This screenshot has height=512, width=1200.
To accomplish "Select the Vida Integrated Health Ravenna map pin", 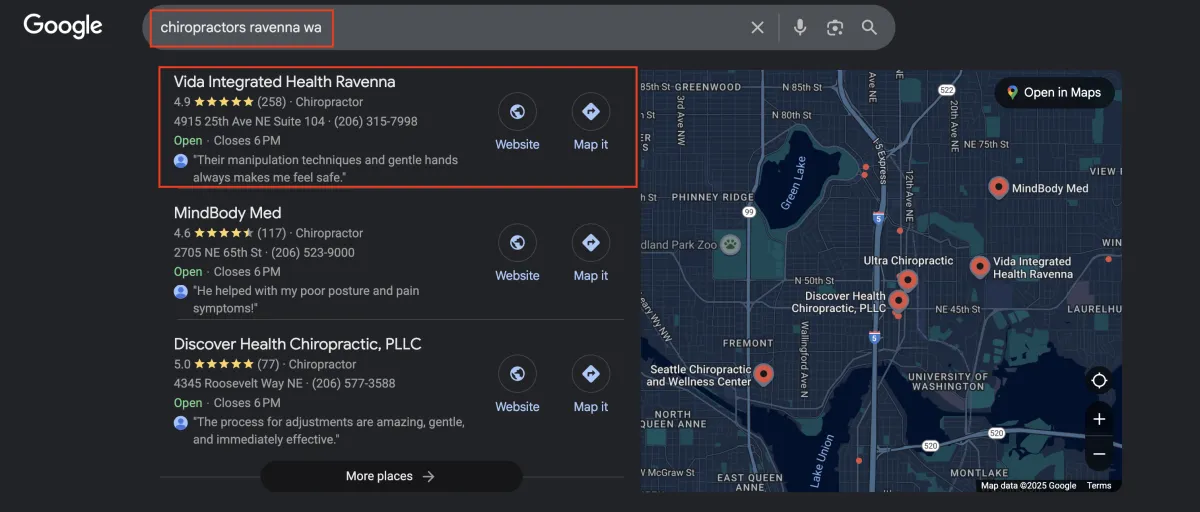I will coord(980,266).
